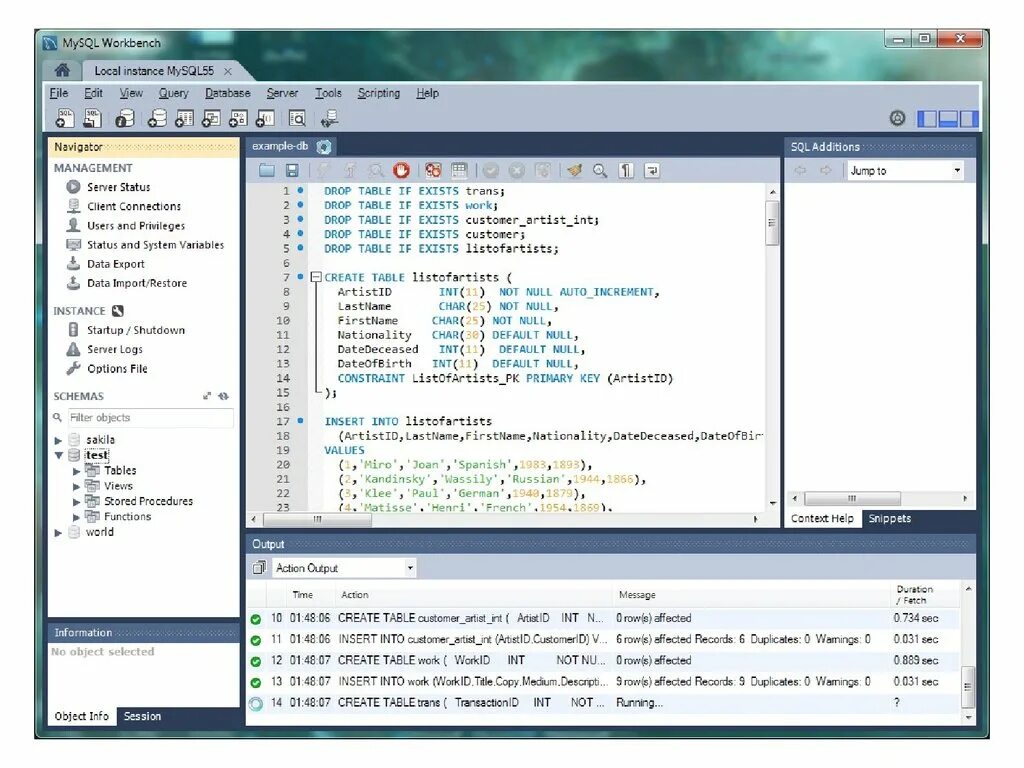Collapse the CREATE TABLE code fold

pyautogui.click(x=316, y=278)
